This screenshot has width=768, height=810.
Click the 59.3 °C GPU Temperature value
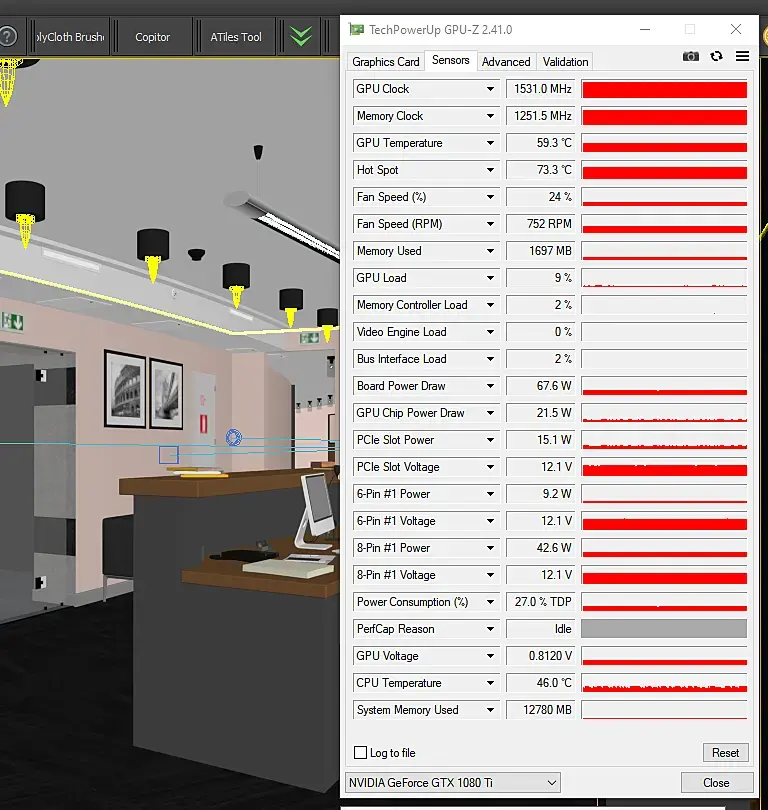(540, 143)
